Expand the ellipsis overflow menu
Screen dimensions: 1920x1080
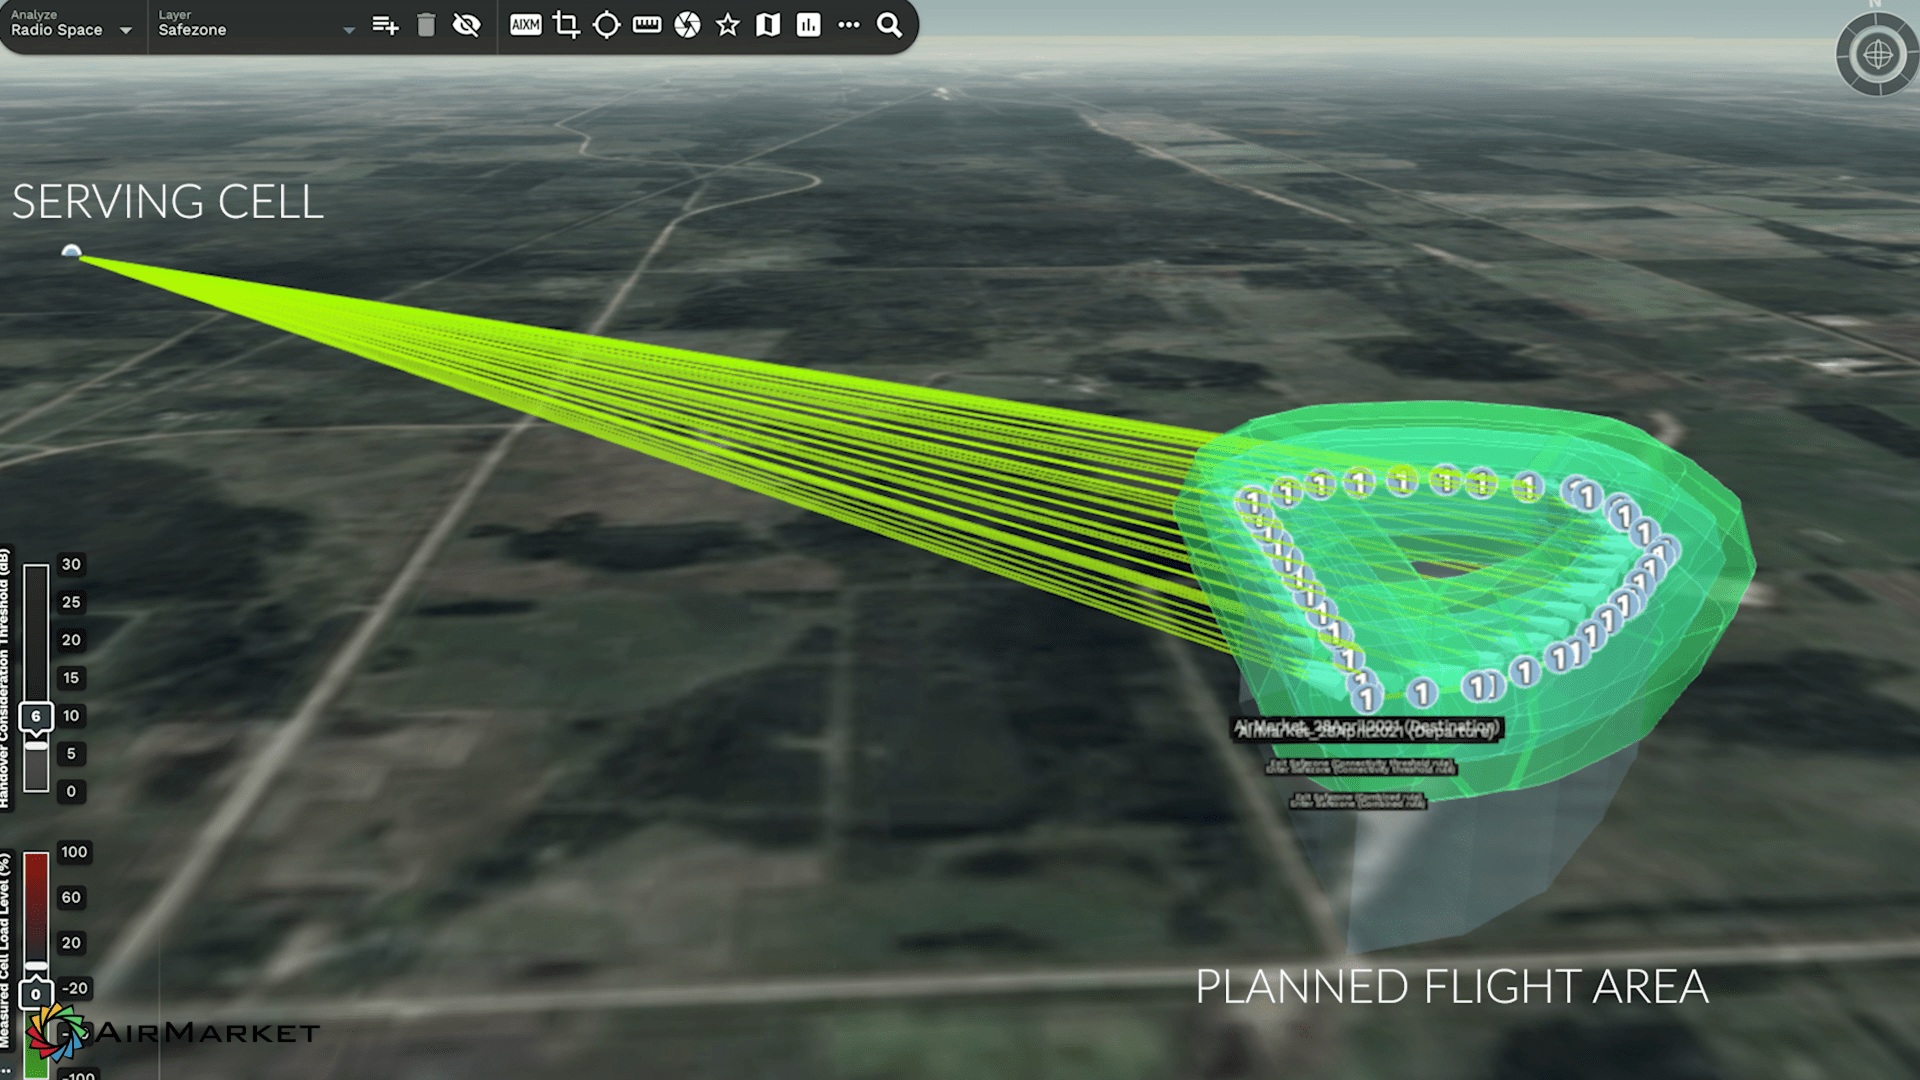(x=848, y=26)
